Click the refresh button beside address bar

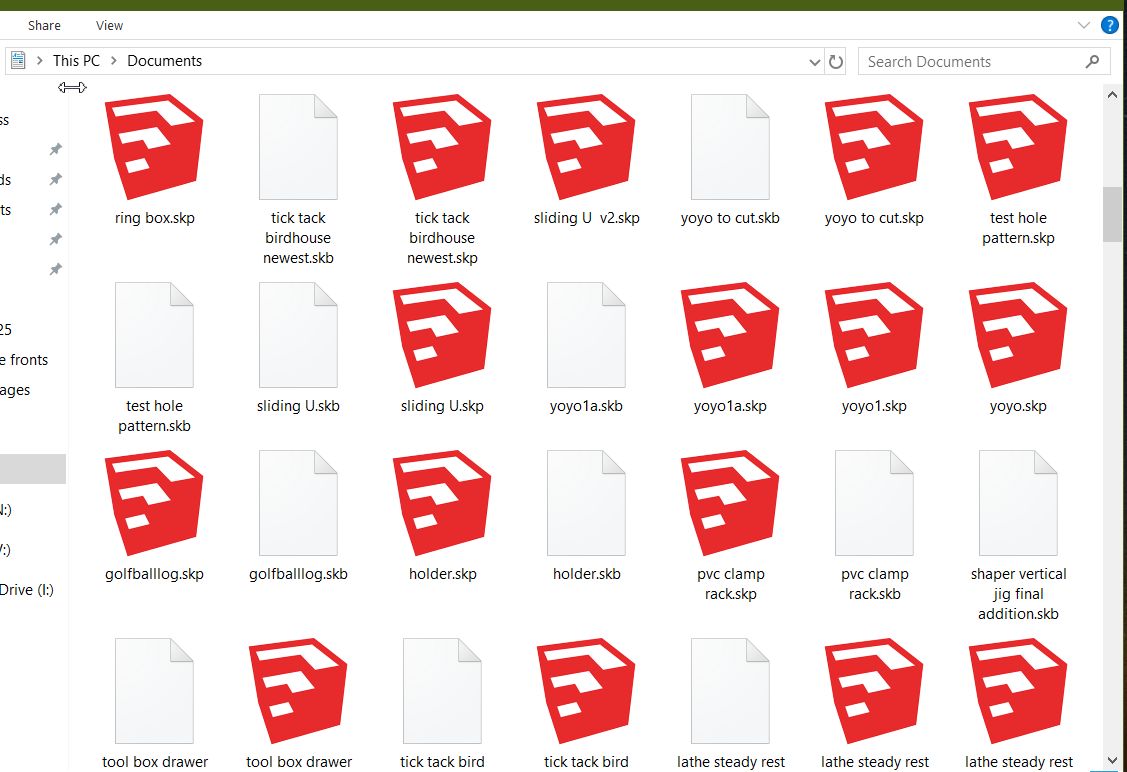point(835,62)
